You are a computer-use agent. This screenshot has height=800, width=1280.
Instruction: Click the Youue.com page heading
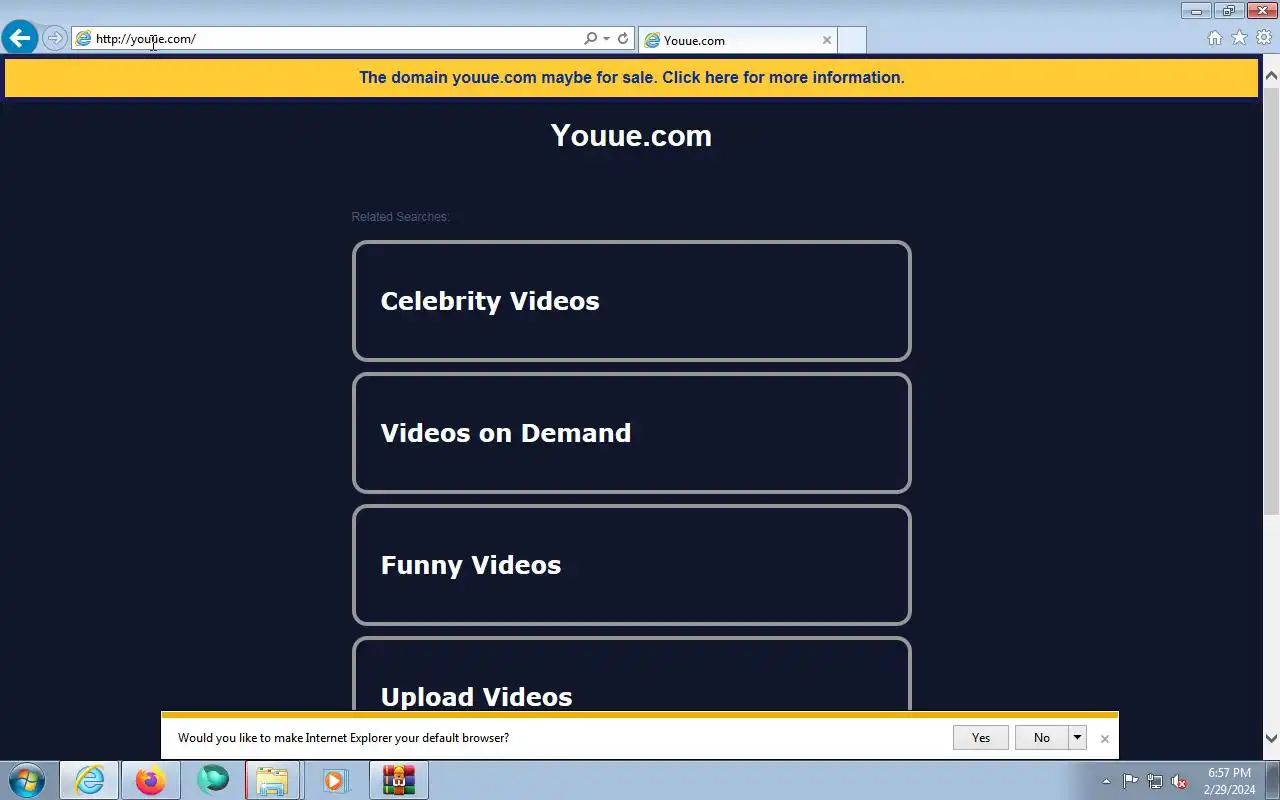pyautogui.click(x=631, y=135)
